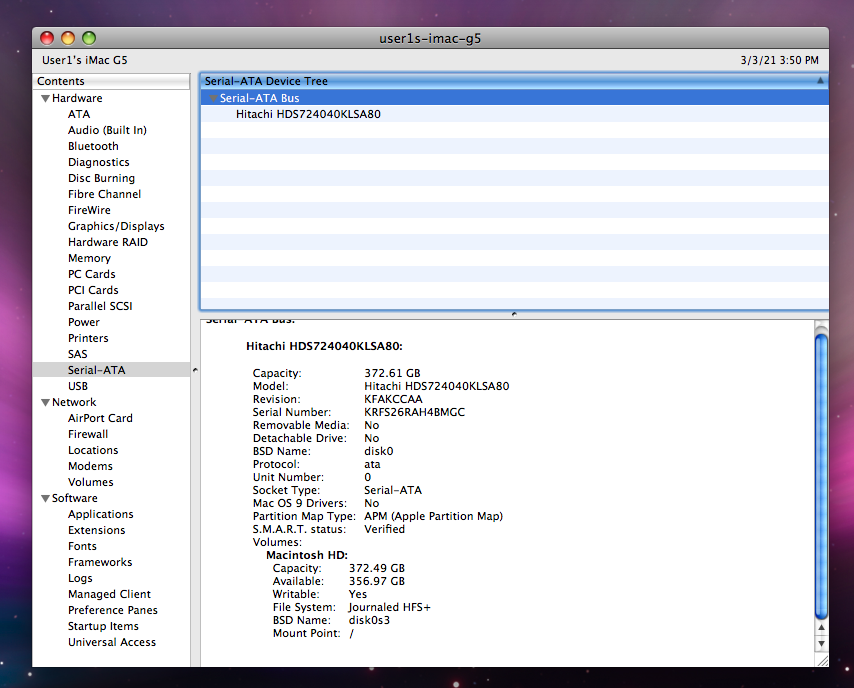Select Printers in the sidebar
This screenshot has width=854, height=688.
pos(88,338)
